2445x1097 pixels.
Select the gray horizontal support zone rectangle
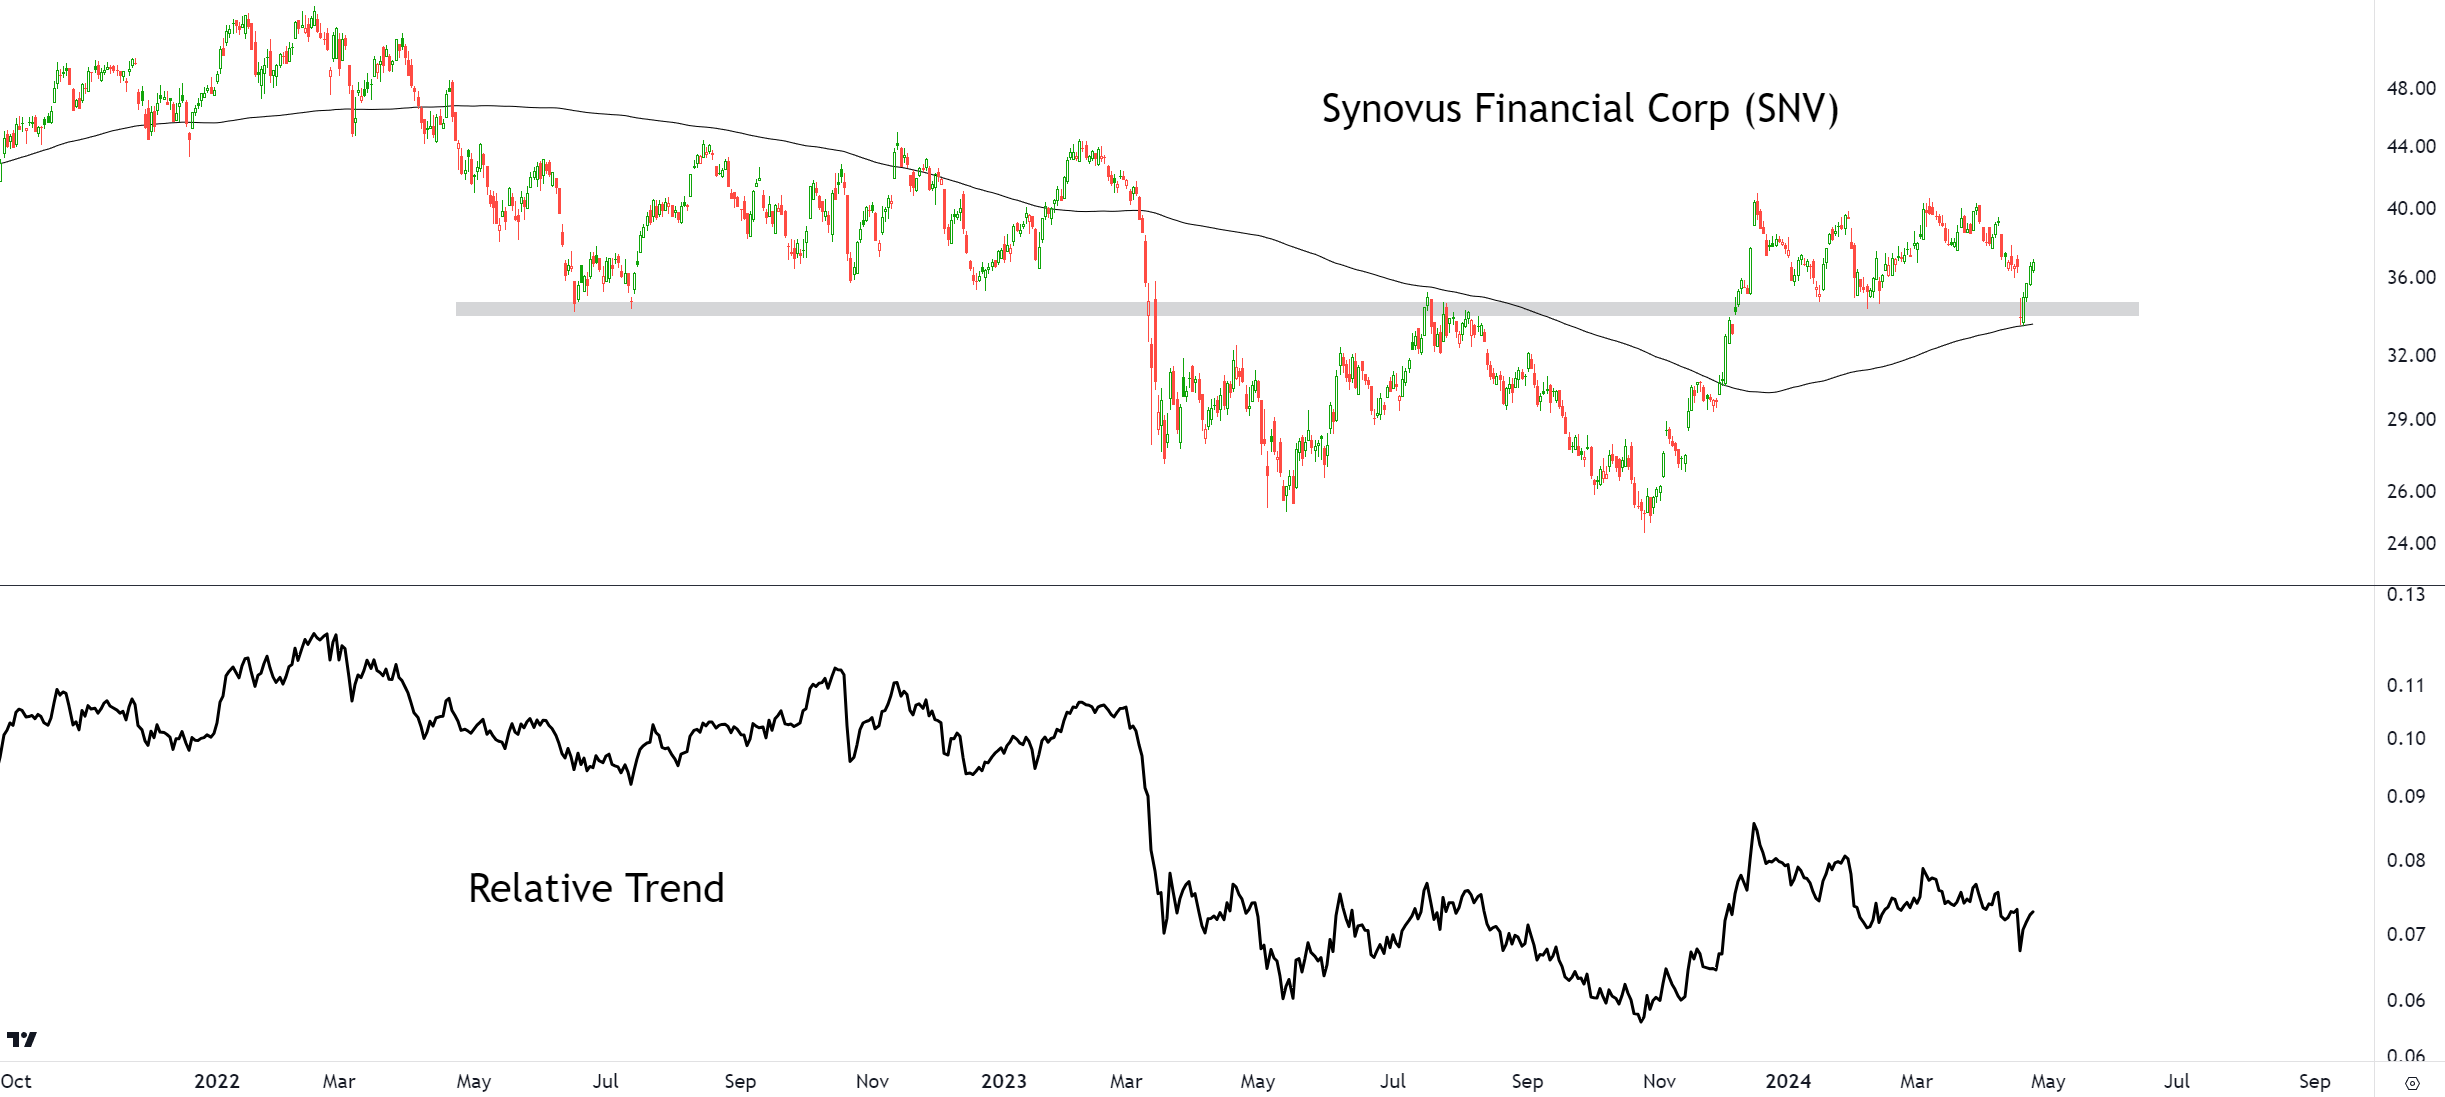[1297, 309]
